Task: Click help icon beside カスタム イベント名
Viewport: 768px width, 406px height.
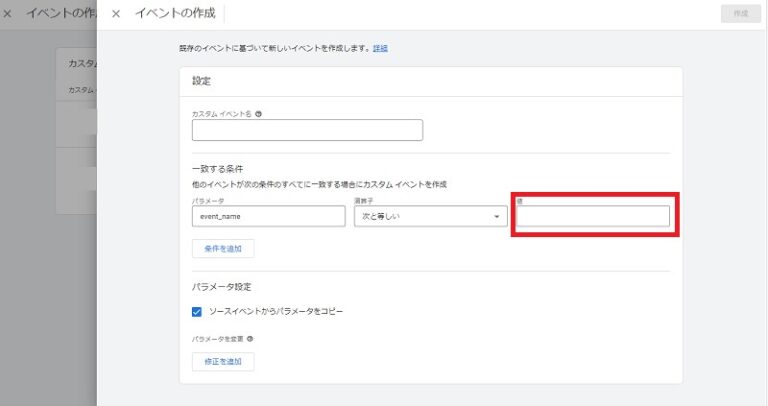Action: [259, 114]
